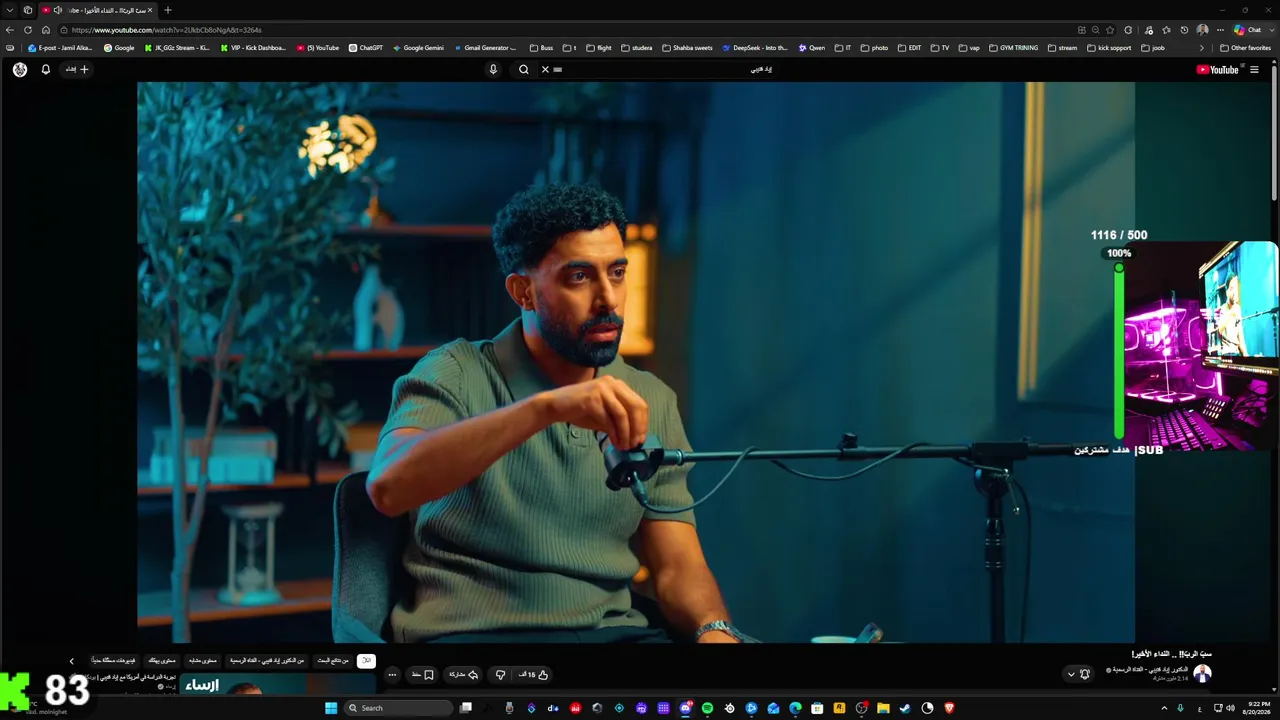This screenshot has height=720, width=1280.
Task: Focus the YouTube search box
Action: click(660, 70)
